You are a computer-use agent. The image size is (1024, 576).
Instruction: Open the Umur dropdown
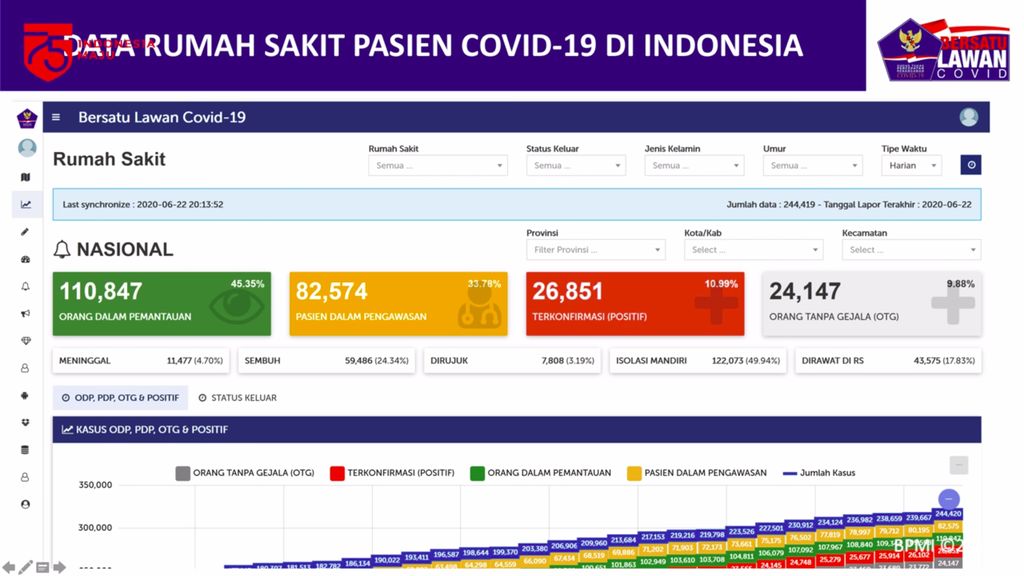[x=812, y=165]
